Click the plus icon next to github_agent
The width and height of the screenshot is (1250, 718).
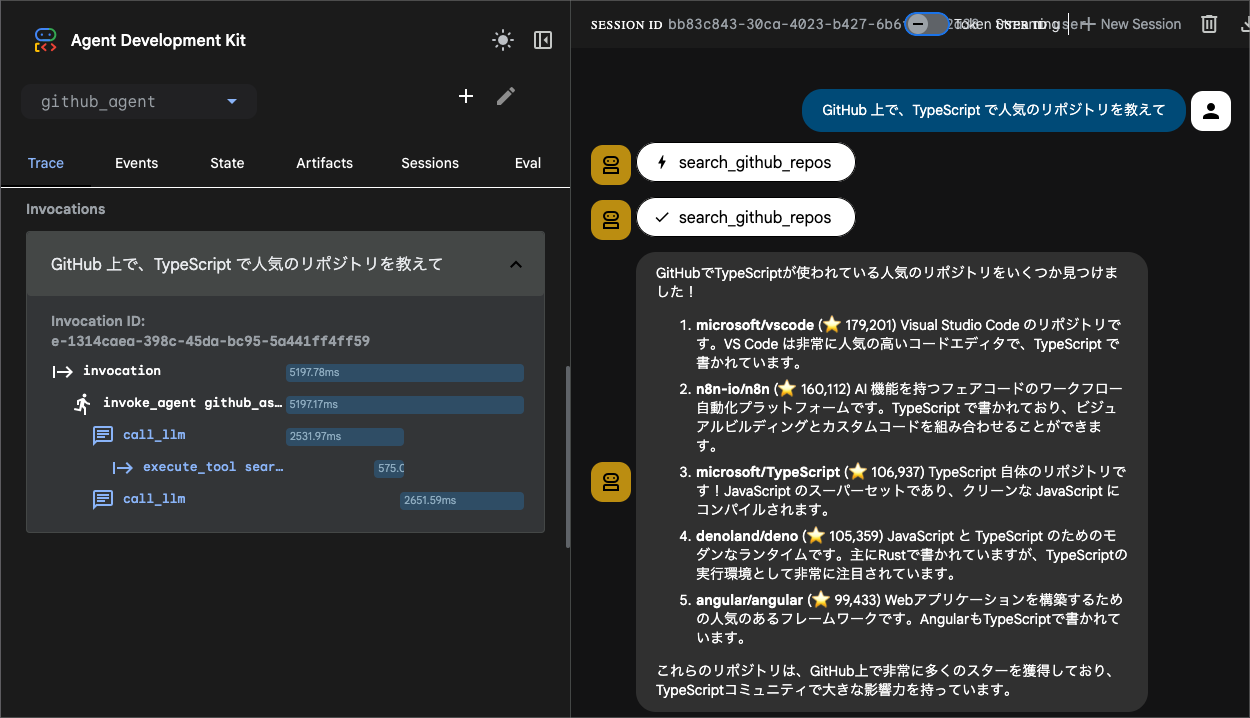(465, 96)
